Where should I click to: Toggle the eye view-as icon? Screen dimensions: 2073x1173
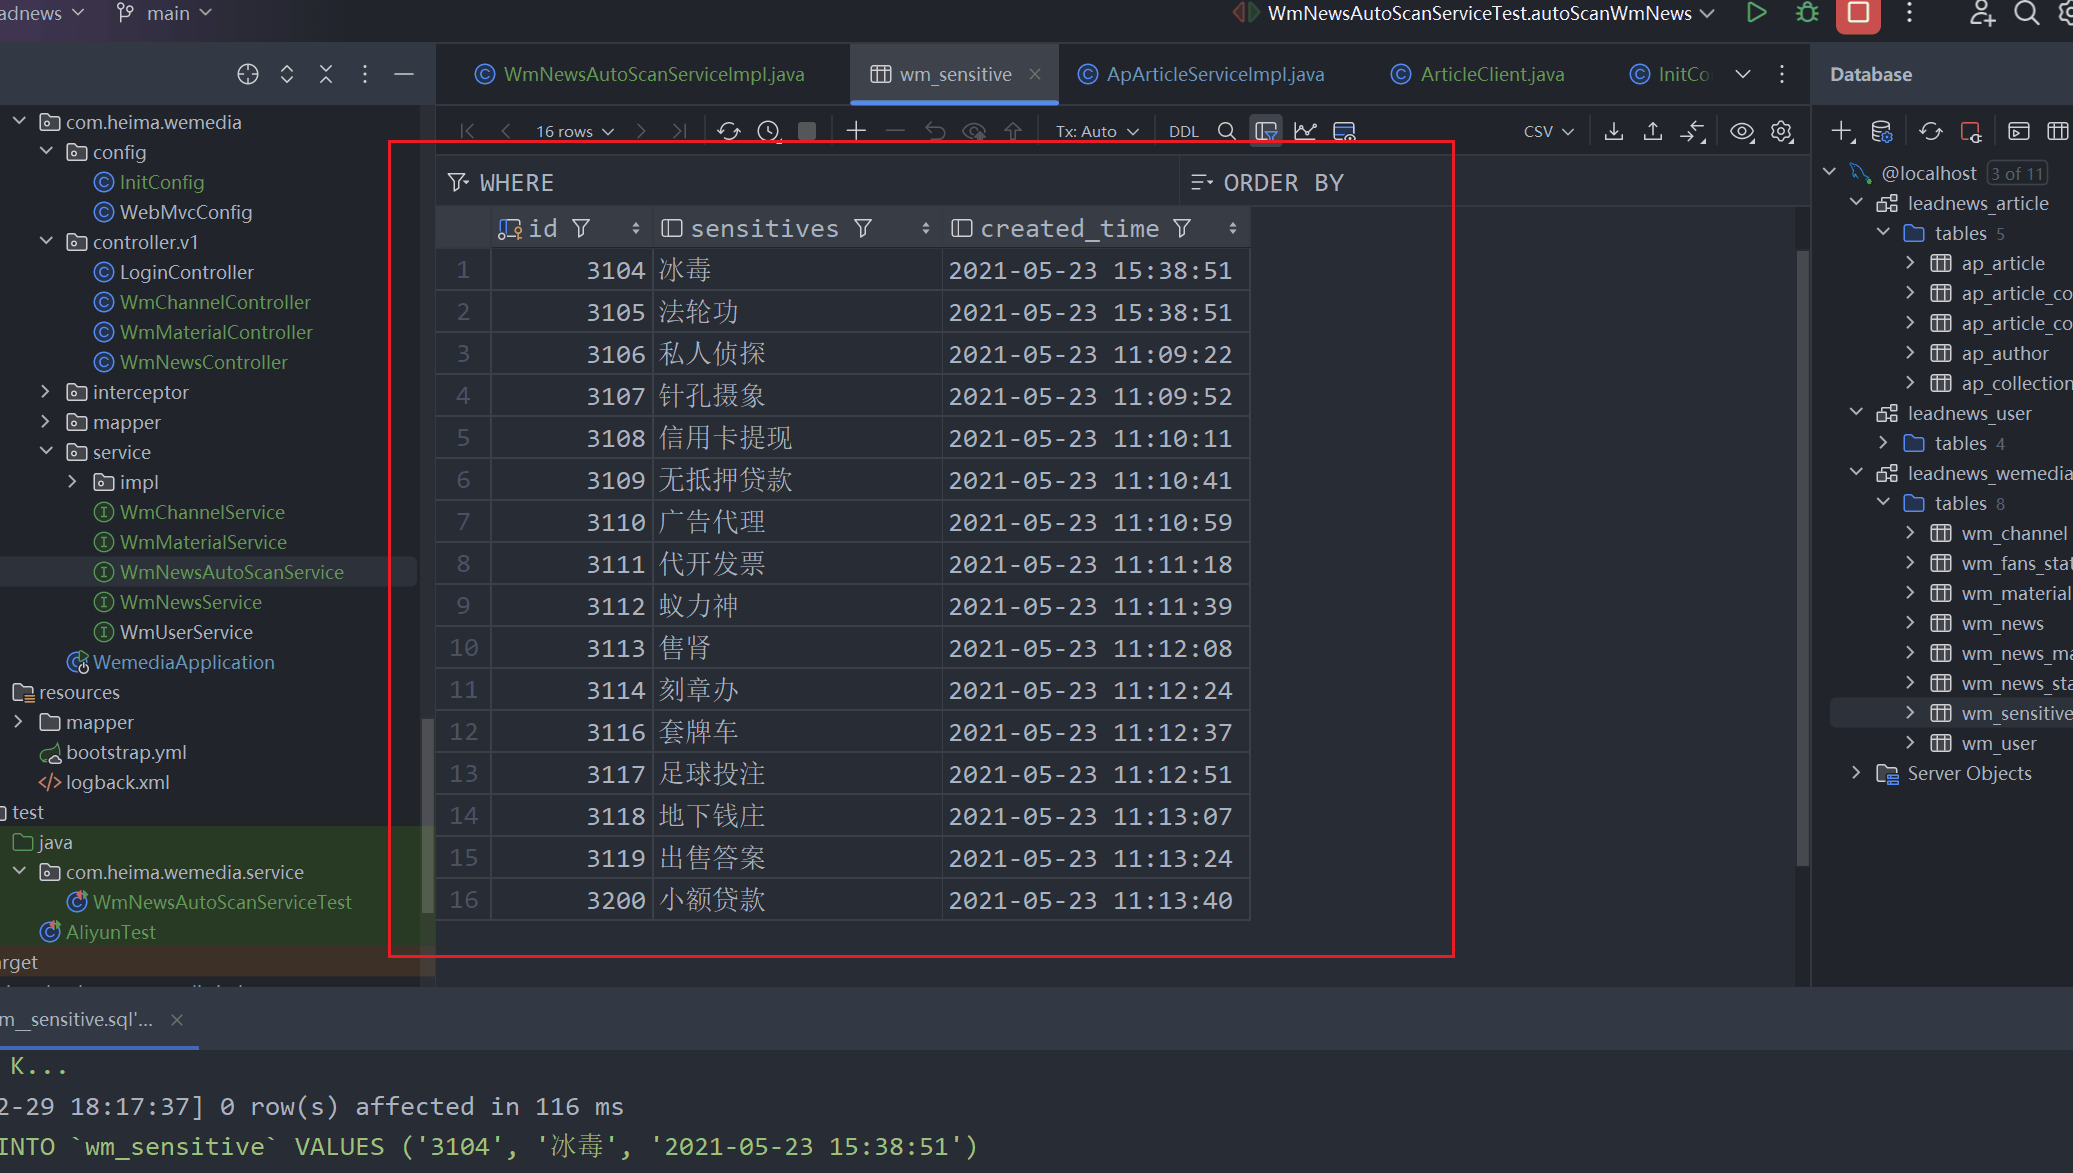click(x=1742, y=131)
